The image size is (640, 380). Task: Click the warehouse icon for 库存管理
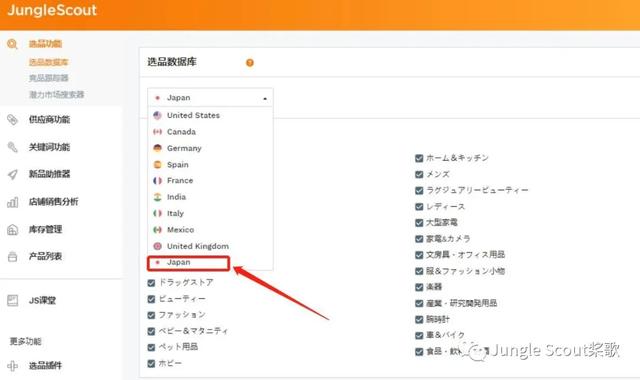[x=13, y=229]
